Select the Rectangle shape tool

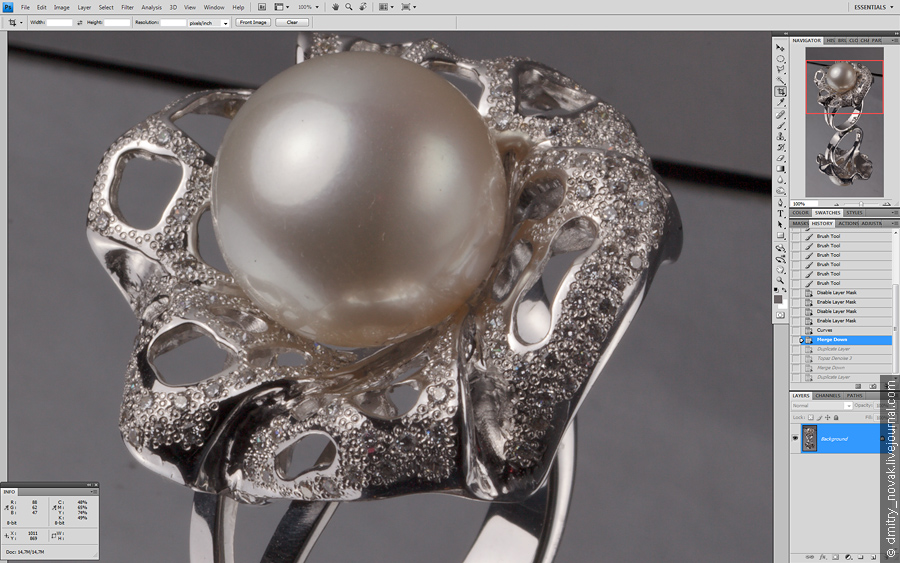780,235
